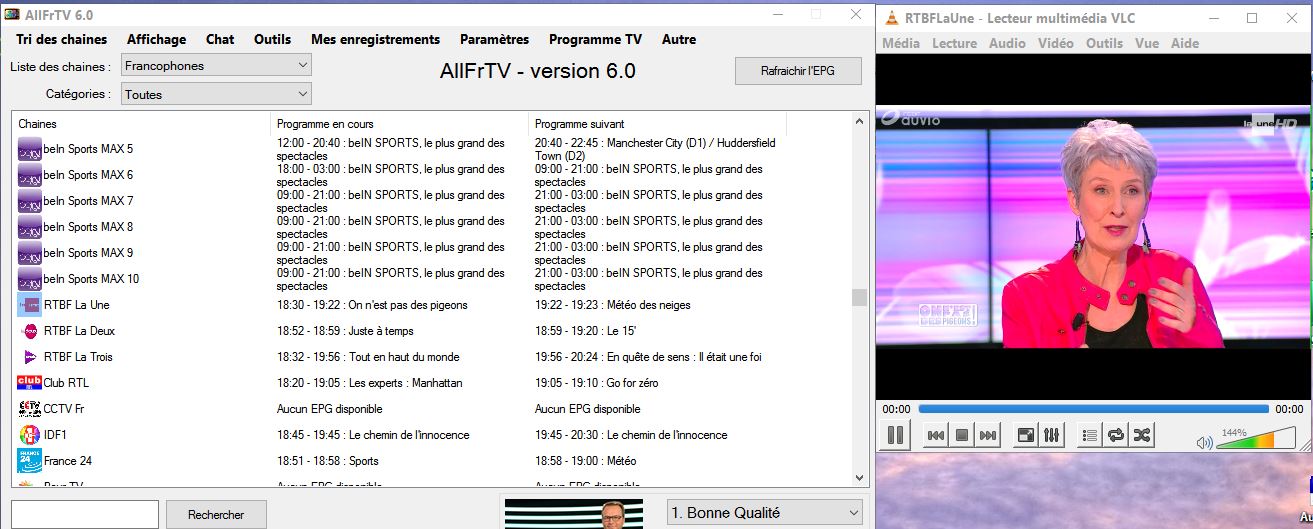This screenshot has width=1313, height=529.
Task: Select the beIn Sports MAX 5 channel logo
Action: (x=29, y=149)
